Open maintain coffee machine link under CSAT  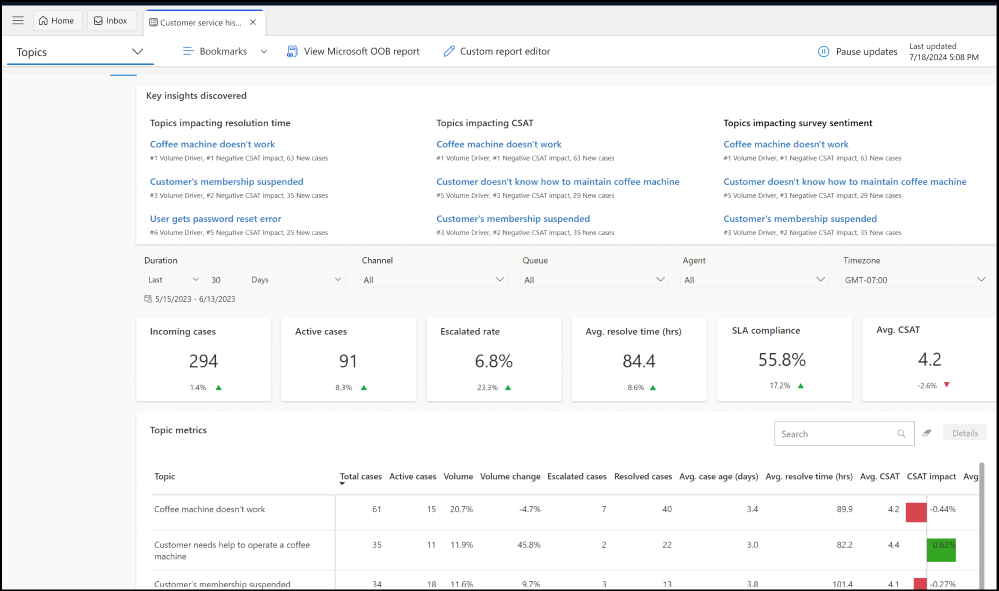(x=557, y=182)
